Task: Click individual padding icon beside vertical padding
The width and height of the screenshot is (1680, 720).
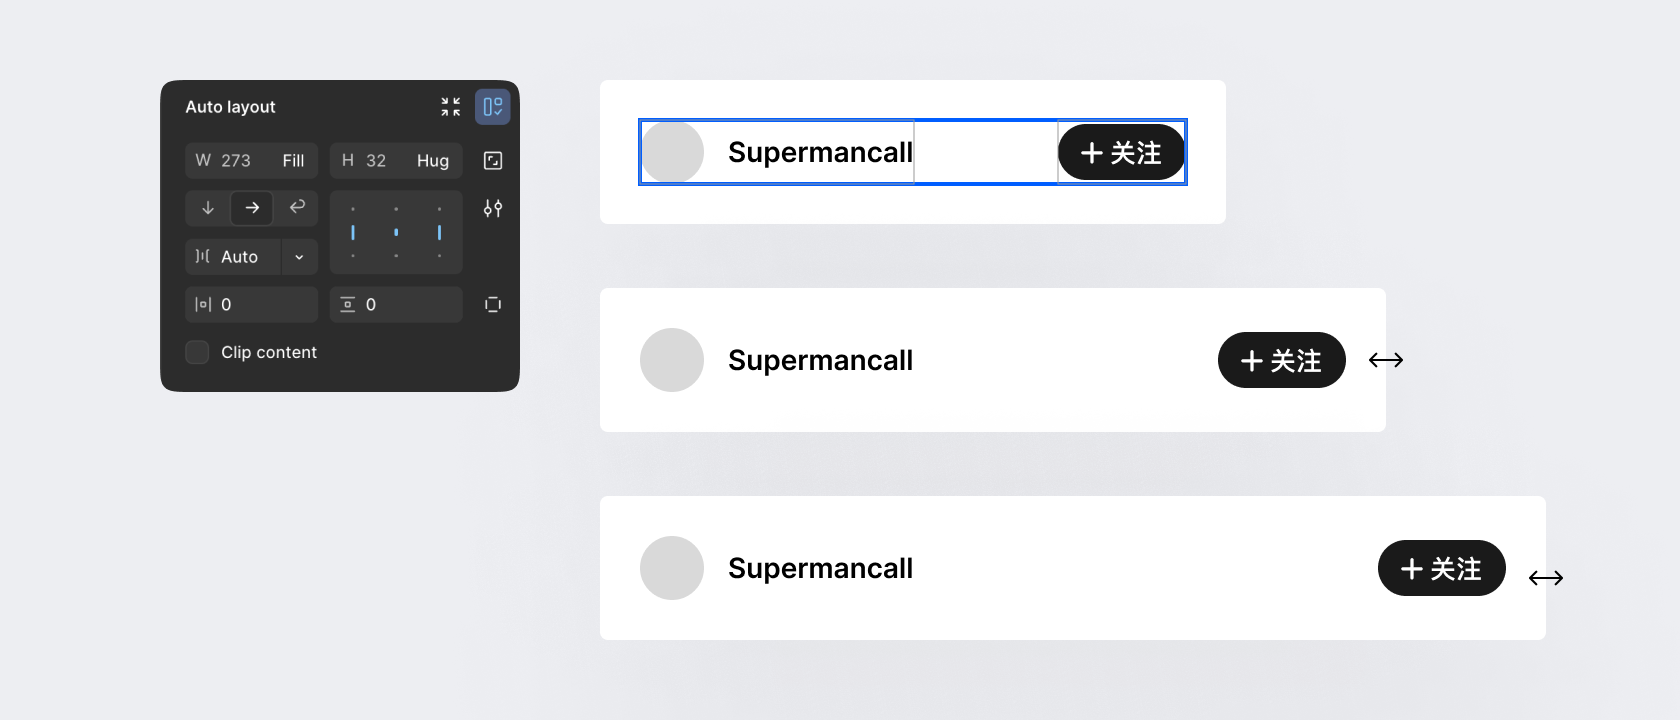Action: coord(493,304)
